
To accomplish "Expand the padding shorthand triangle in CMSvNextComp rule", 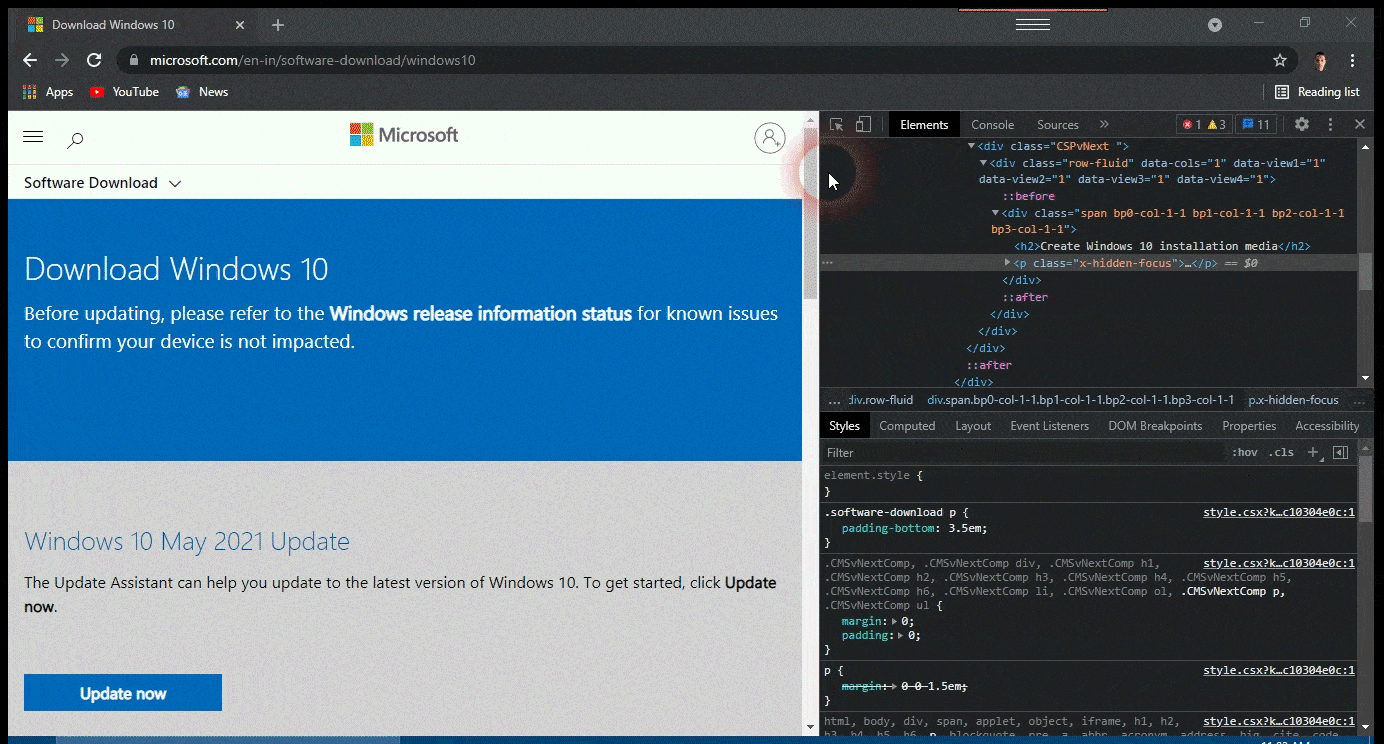I will tap(902, 635).
